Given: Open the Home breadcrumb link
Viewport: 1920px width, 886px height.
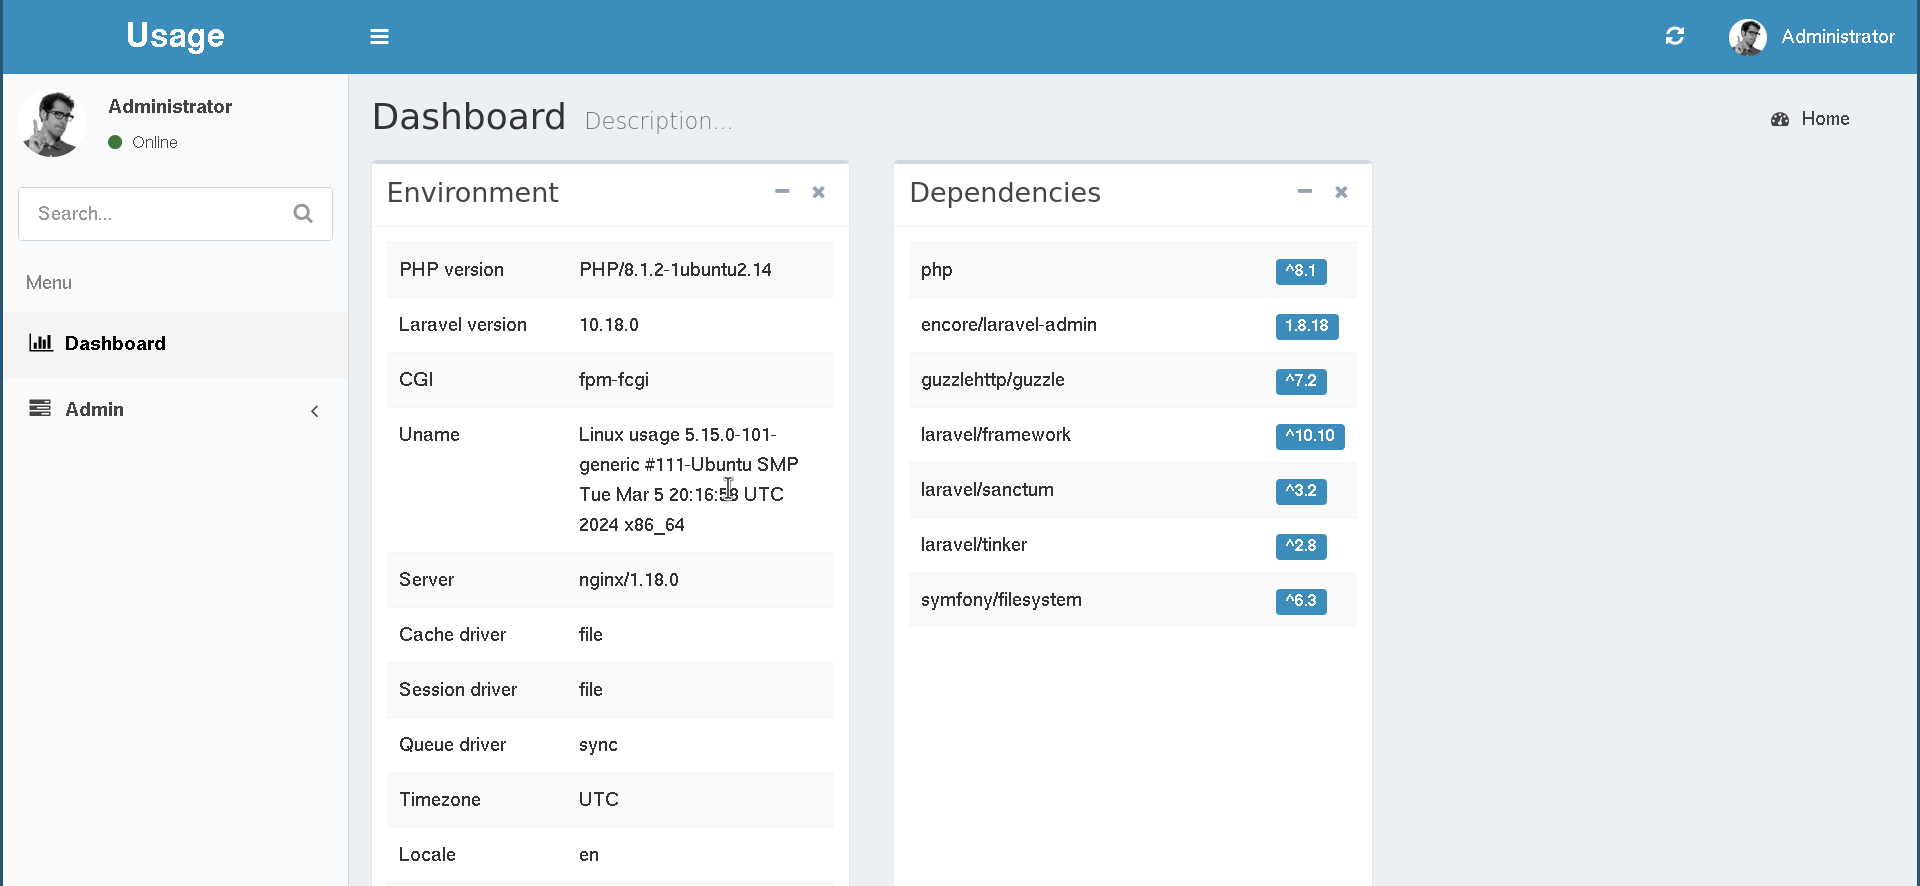Looking at the screenshot, I should point(1825,119).
